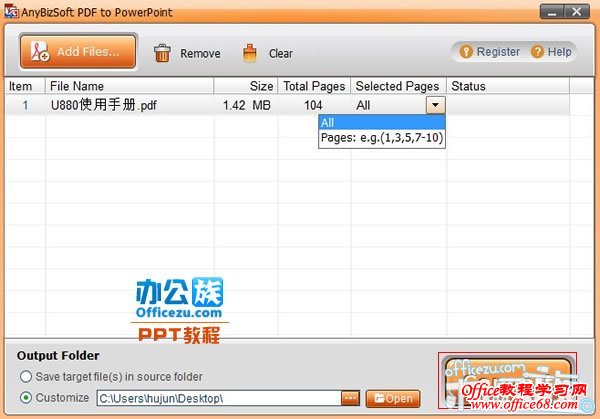Close the AnyBizSoft window
Screen dimensions: 600x419
point(577,12)
